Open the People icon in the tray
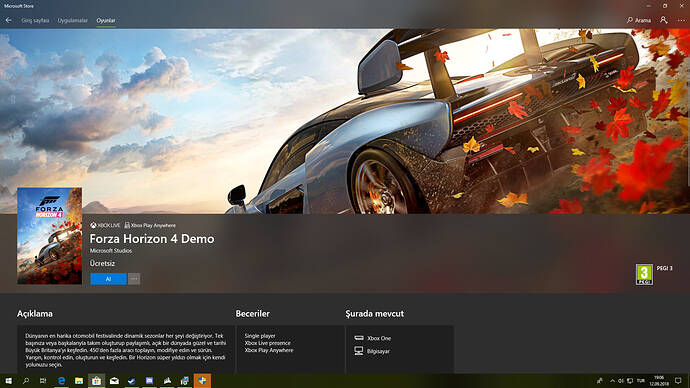 (599, 381)
